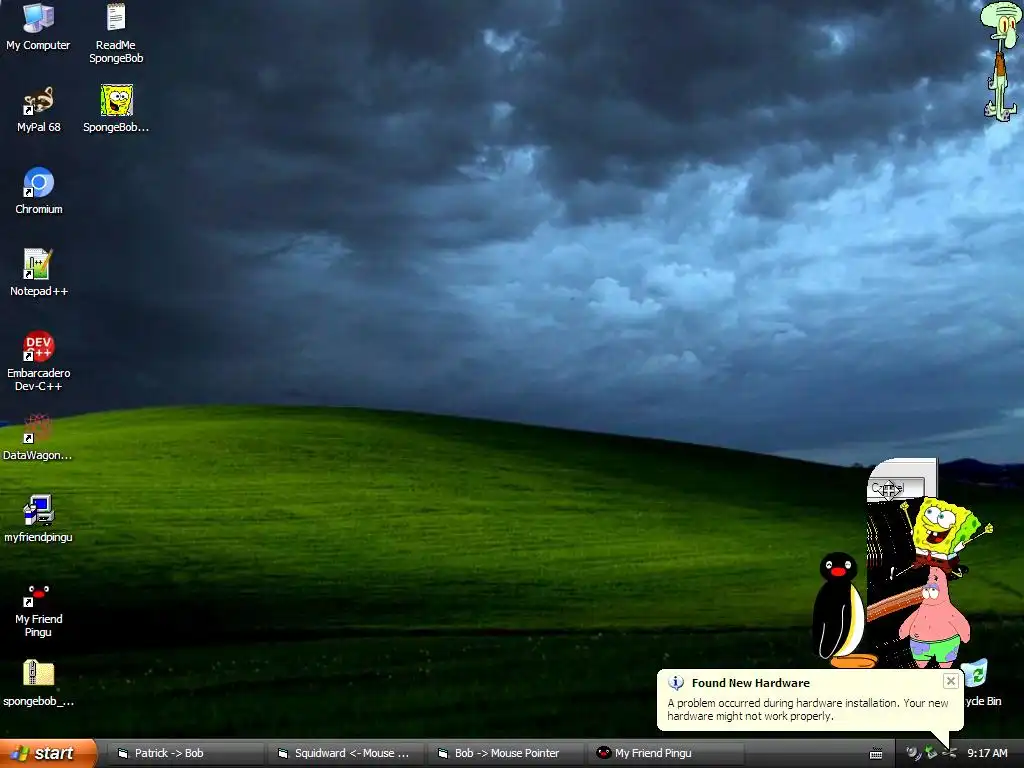Select the spongebob_... zipped folder
Image resolution: width=1024 pixels, height=768 pixels.
[x=39, y=683]
